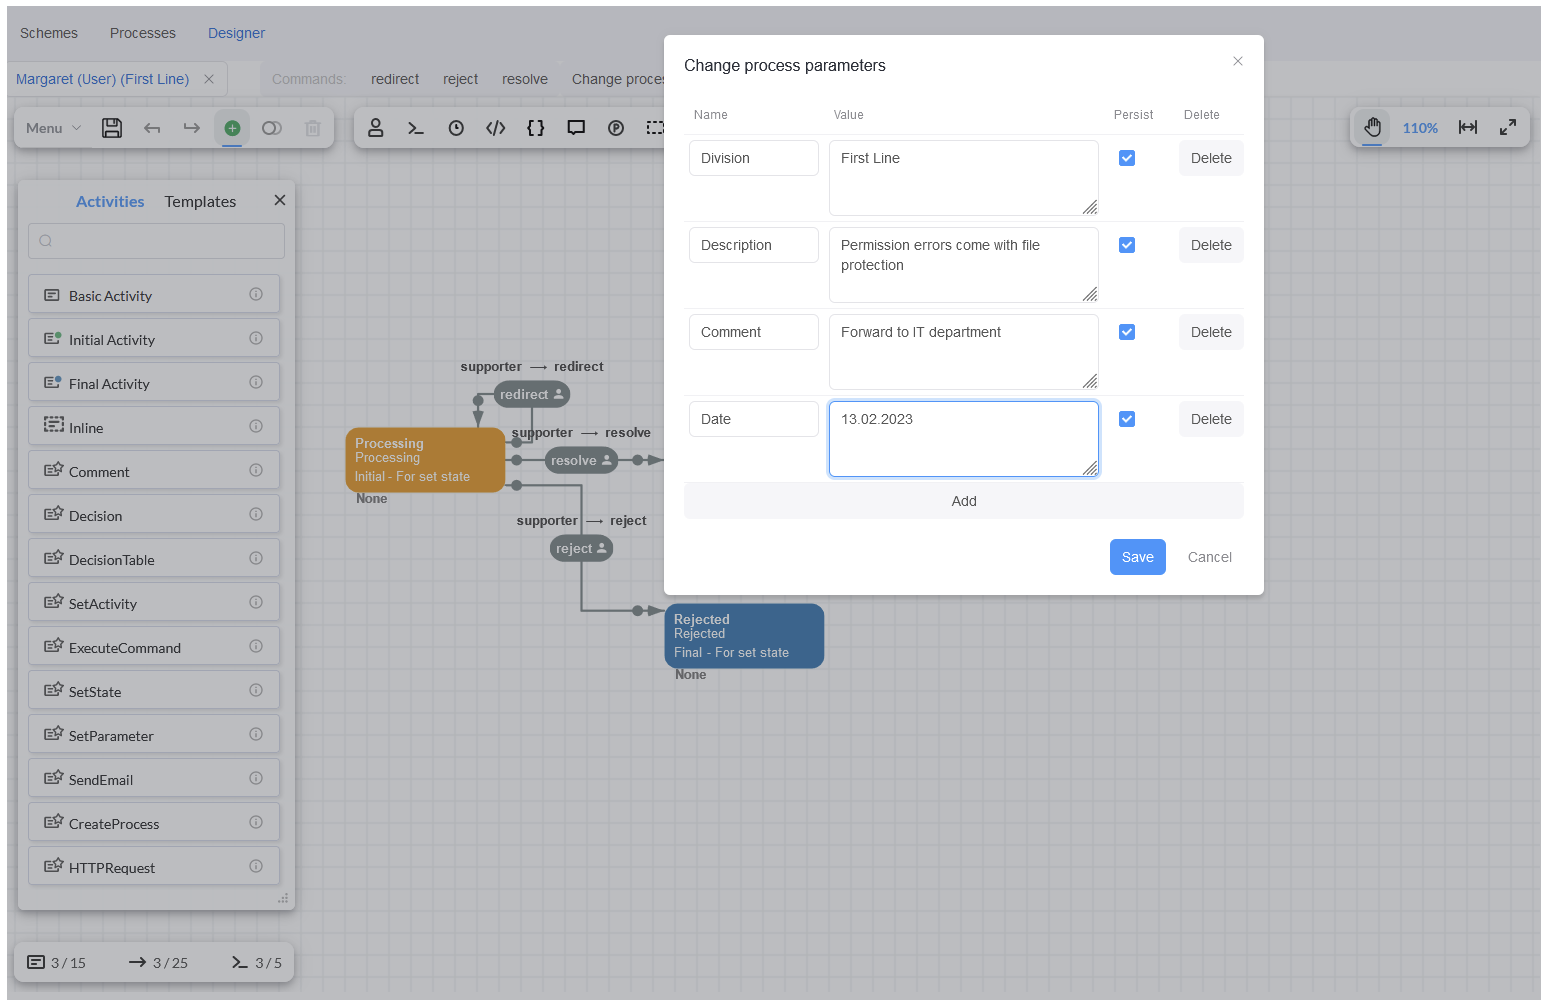Click the transitions count arrow icon
This screenshot has width=1548, height=1006.
click(138, 962)
